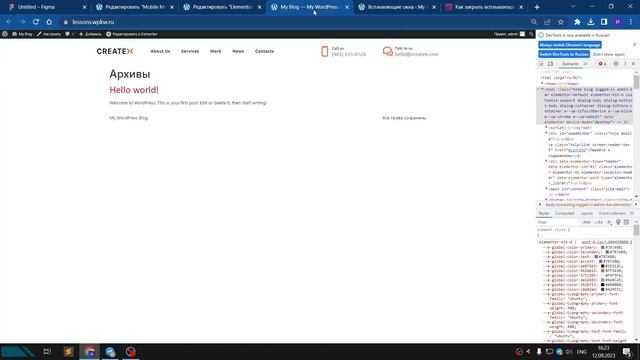Click the DevTools error count badge
This screenshot has height=360, width=640.
[602, 64]
